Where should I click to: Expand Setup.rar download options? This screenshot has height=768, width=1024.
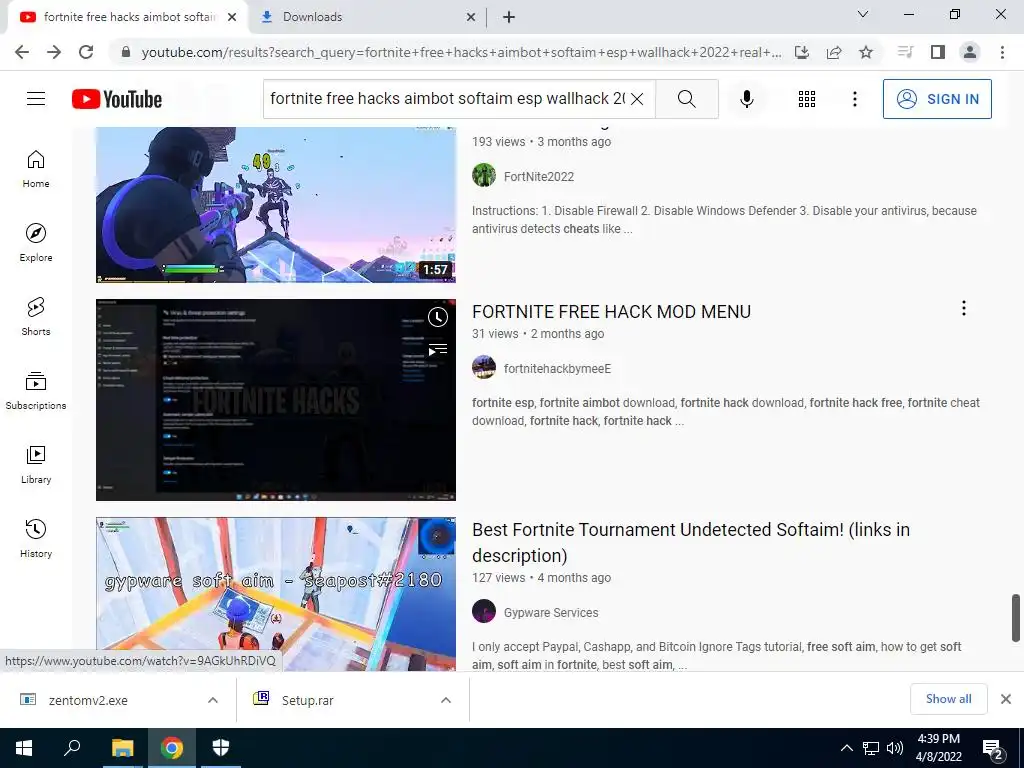446,700
